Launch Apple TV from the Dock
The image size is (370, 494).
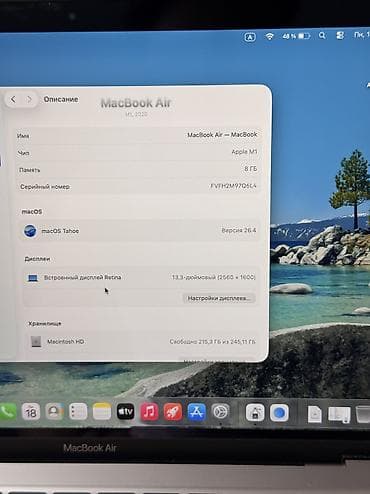[126, 412]
